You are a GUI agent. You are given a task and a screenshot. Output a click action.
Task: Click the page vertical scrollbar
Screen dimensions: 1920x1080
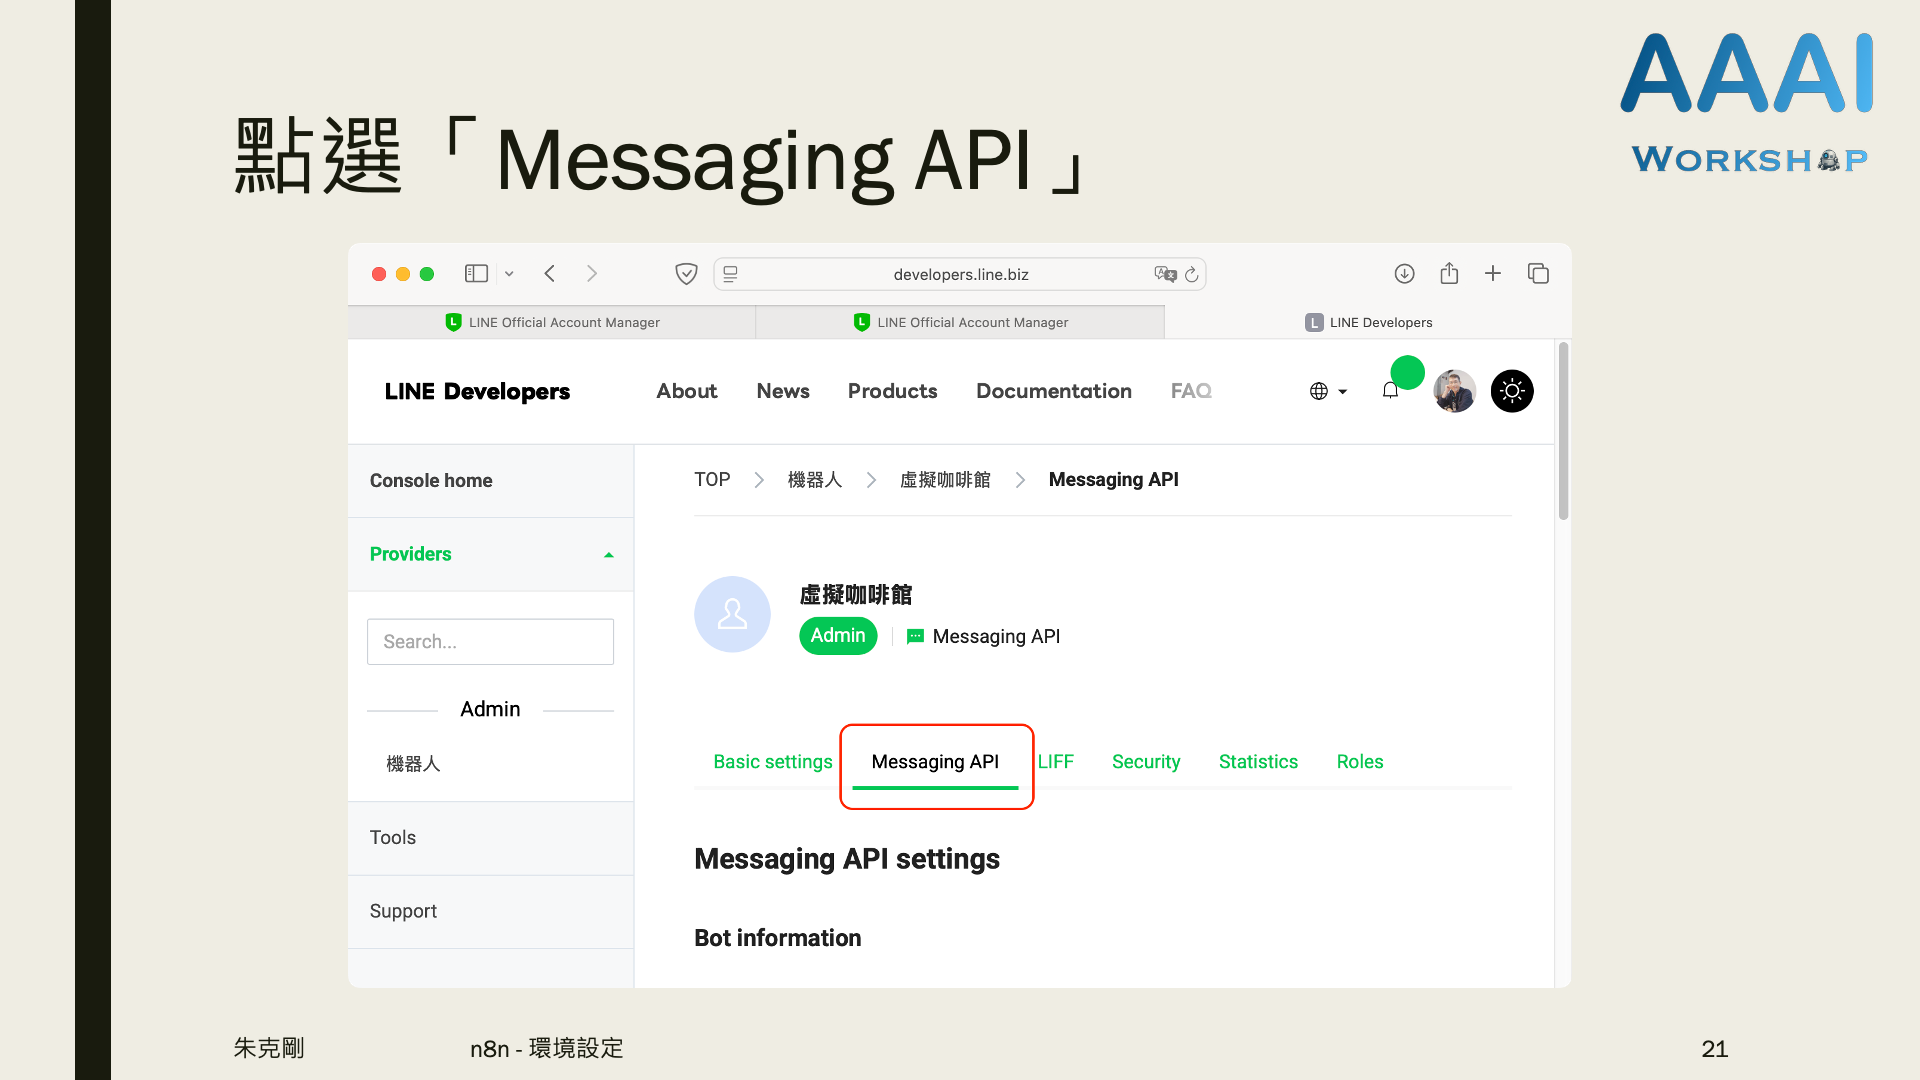click(1563, 431)
